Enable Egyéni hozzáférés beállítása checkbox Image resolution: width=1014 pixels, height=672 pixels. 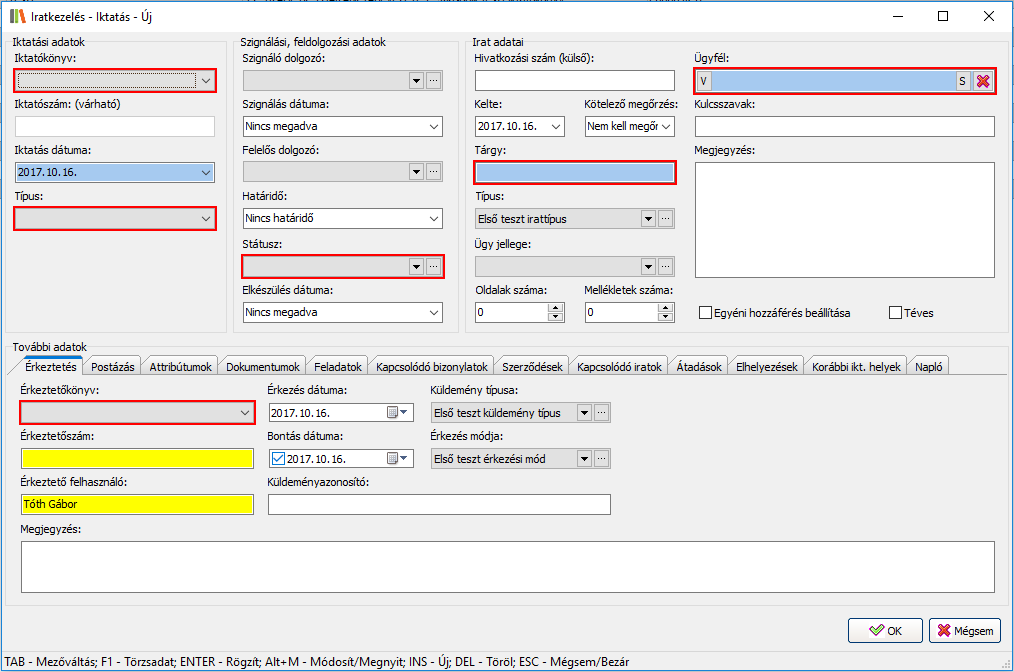click(706, 313)
